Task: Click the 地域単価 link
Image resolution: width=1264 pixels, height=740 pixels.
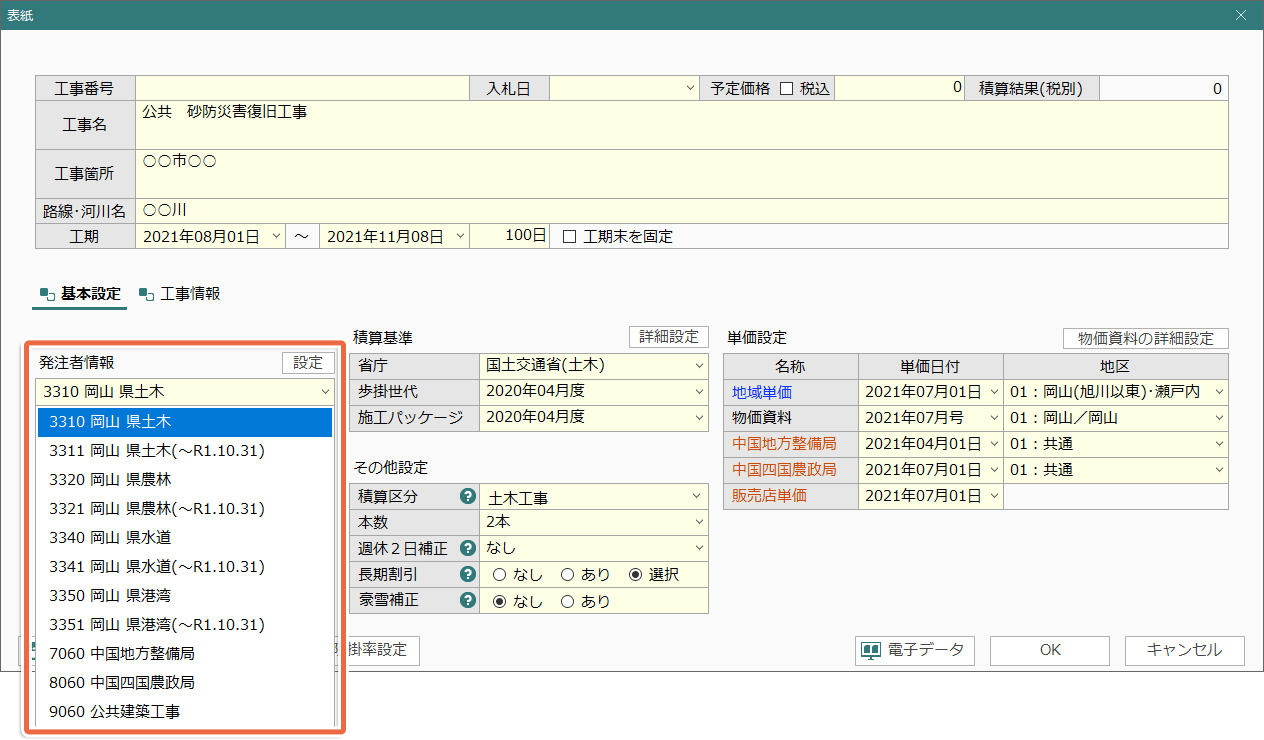Action: pos(762,392)
